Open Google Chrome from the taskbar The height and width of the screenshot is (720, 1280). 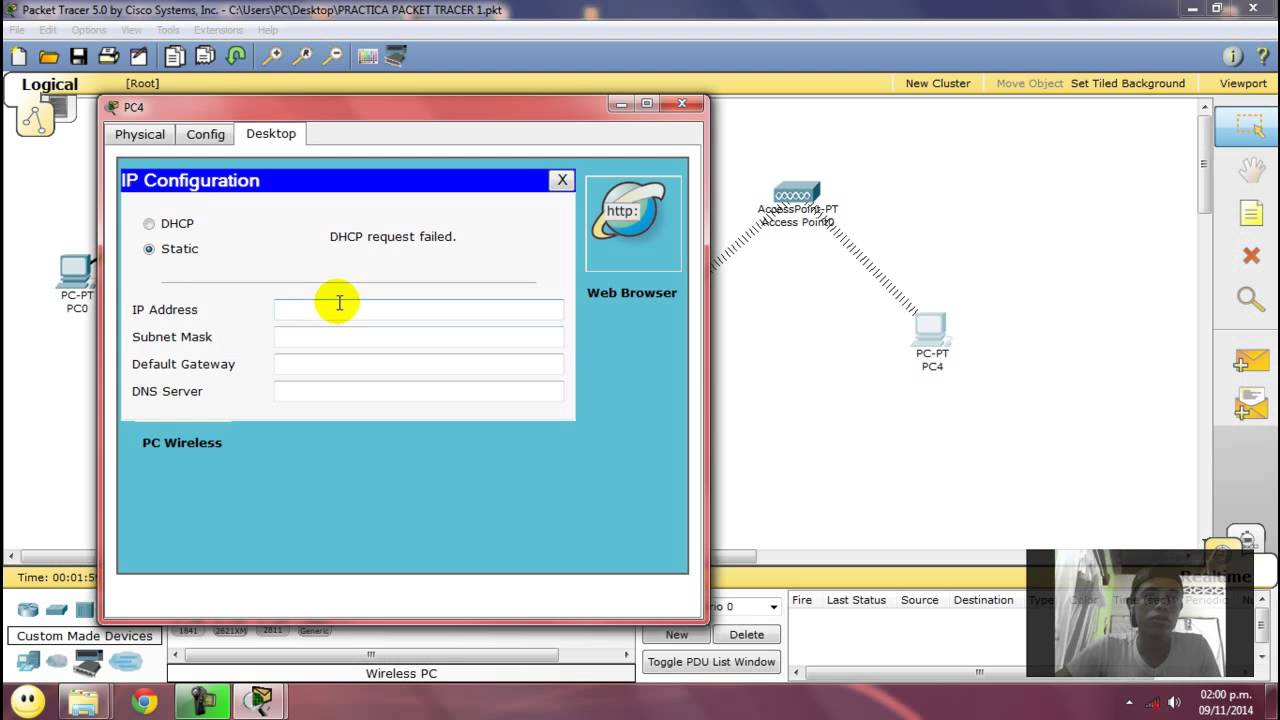[x=145, y=702]
